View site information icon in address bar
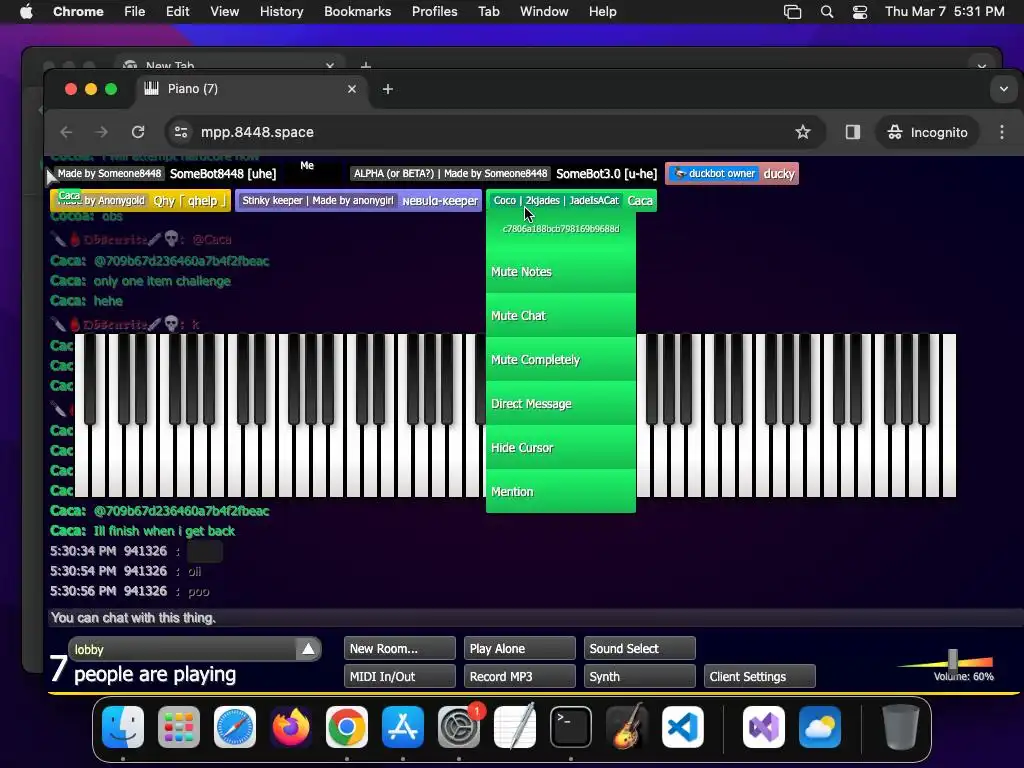 (x=181, y=132)
